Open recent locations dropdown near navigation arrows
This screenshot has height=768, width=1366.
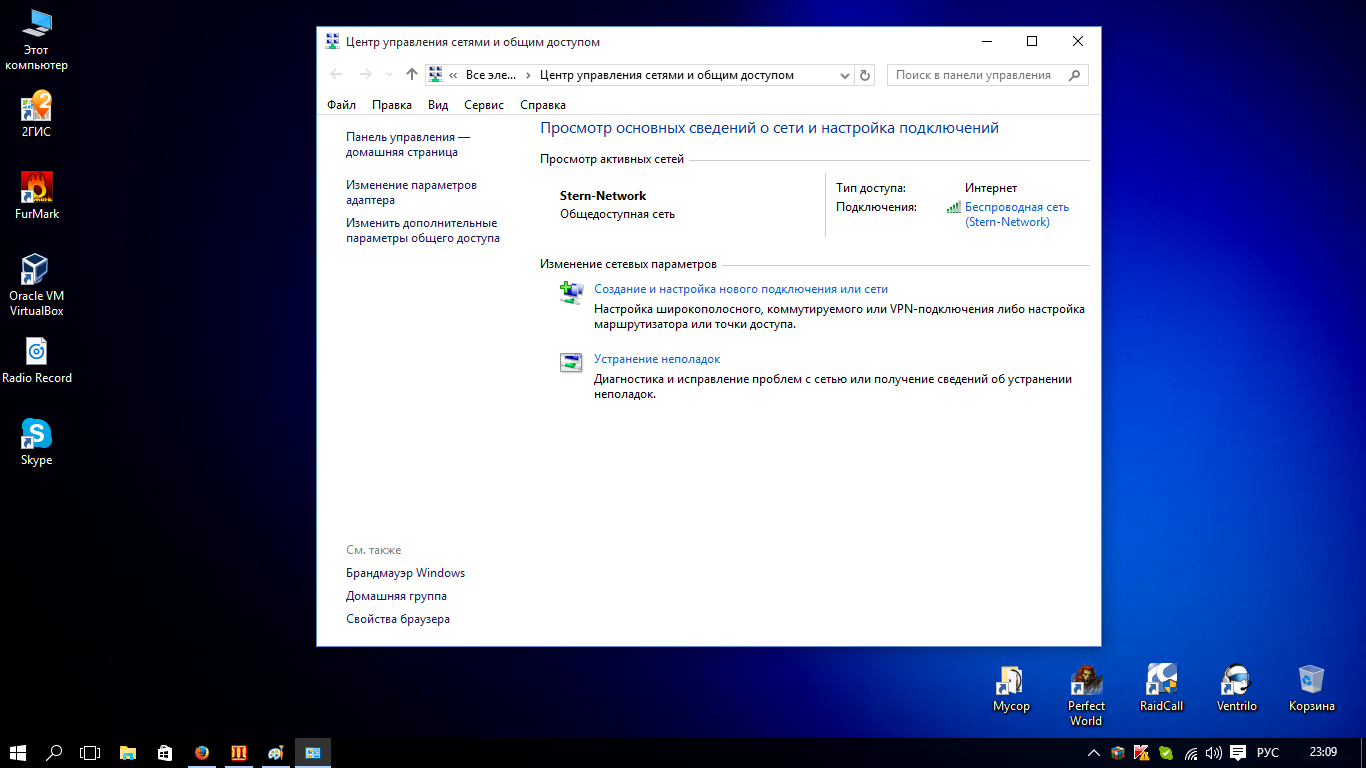tap(389, 75)
